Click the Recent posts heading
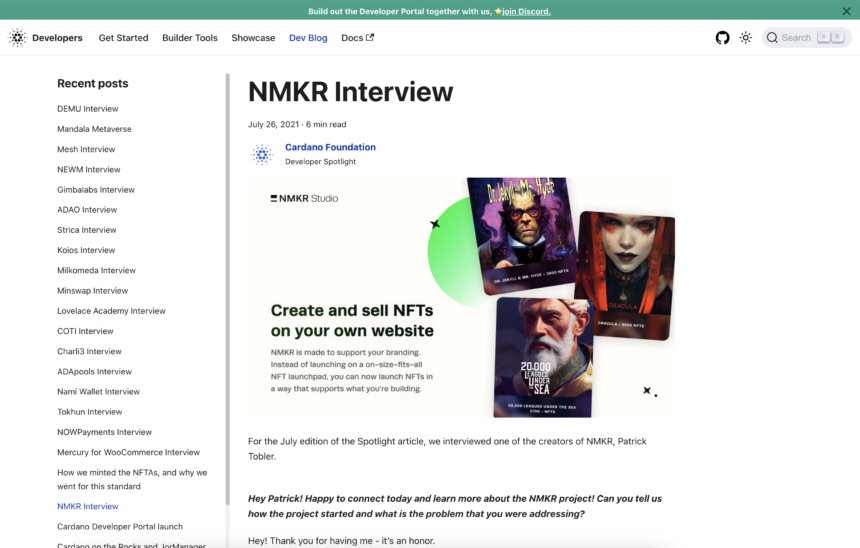This screenshot has height=548, width=860. pos(93,83)
